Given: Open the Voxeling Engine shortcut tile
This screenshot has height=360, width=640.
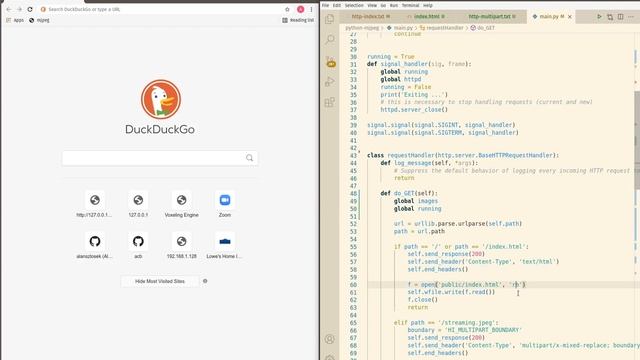Looking at the screenshot, I should click(x=181, y=205).
